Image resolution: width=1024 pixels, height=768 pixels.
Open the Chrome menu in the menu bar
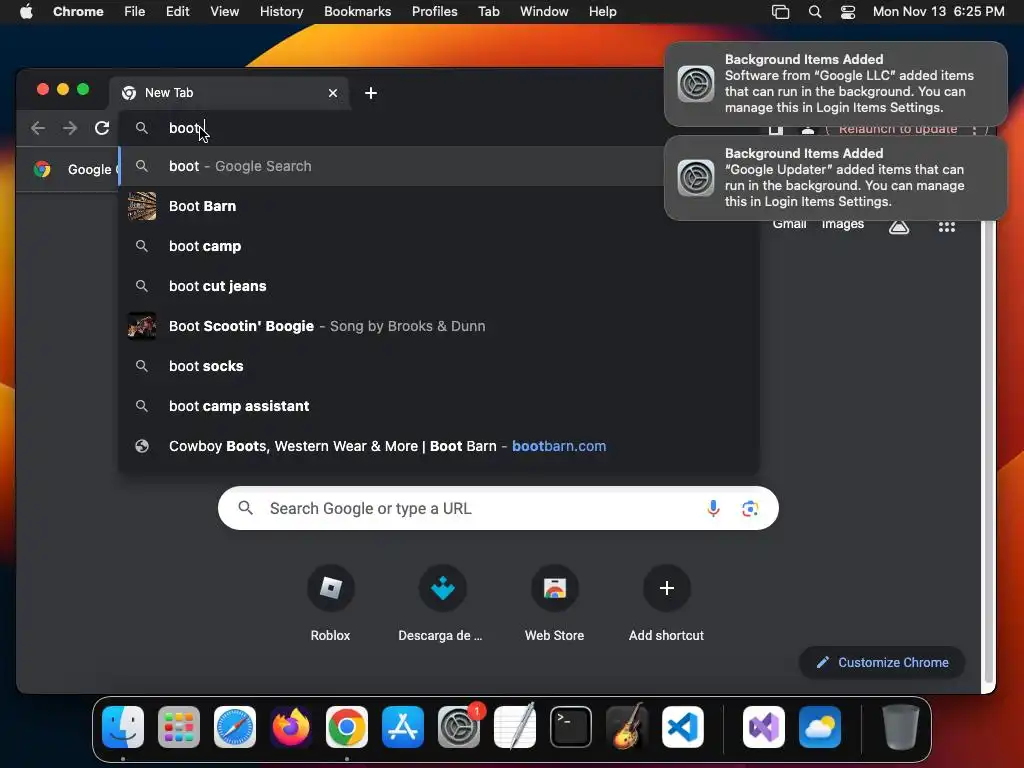point(78,12)
